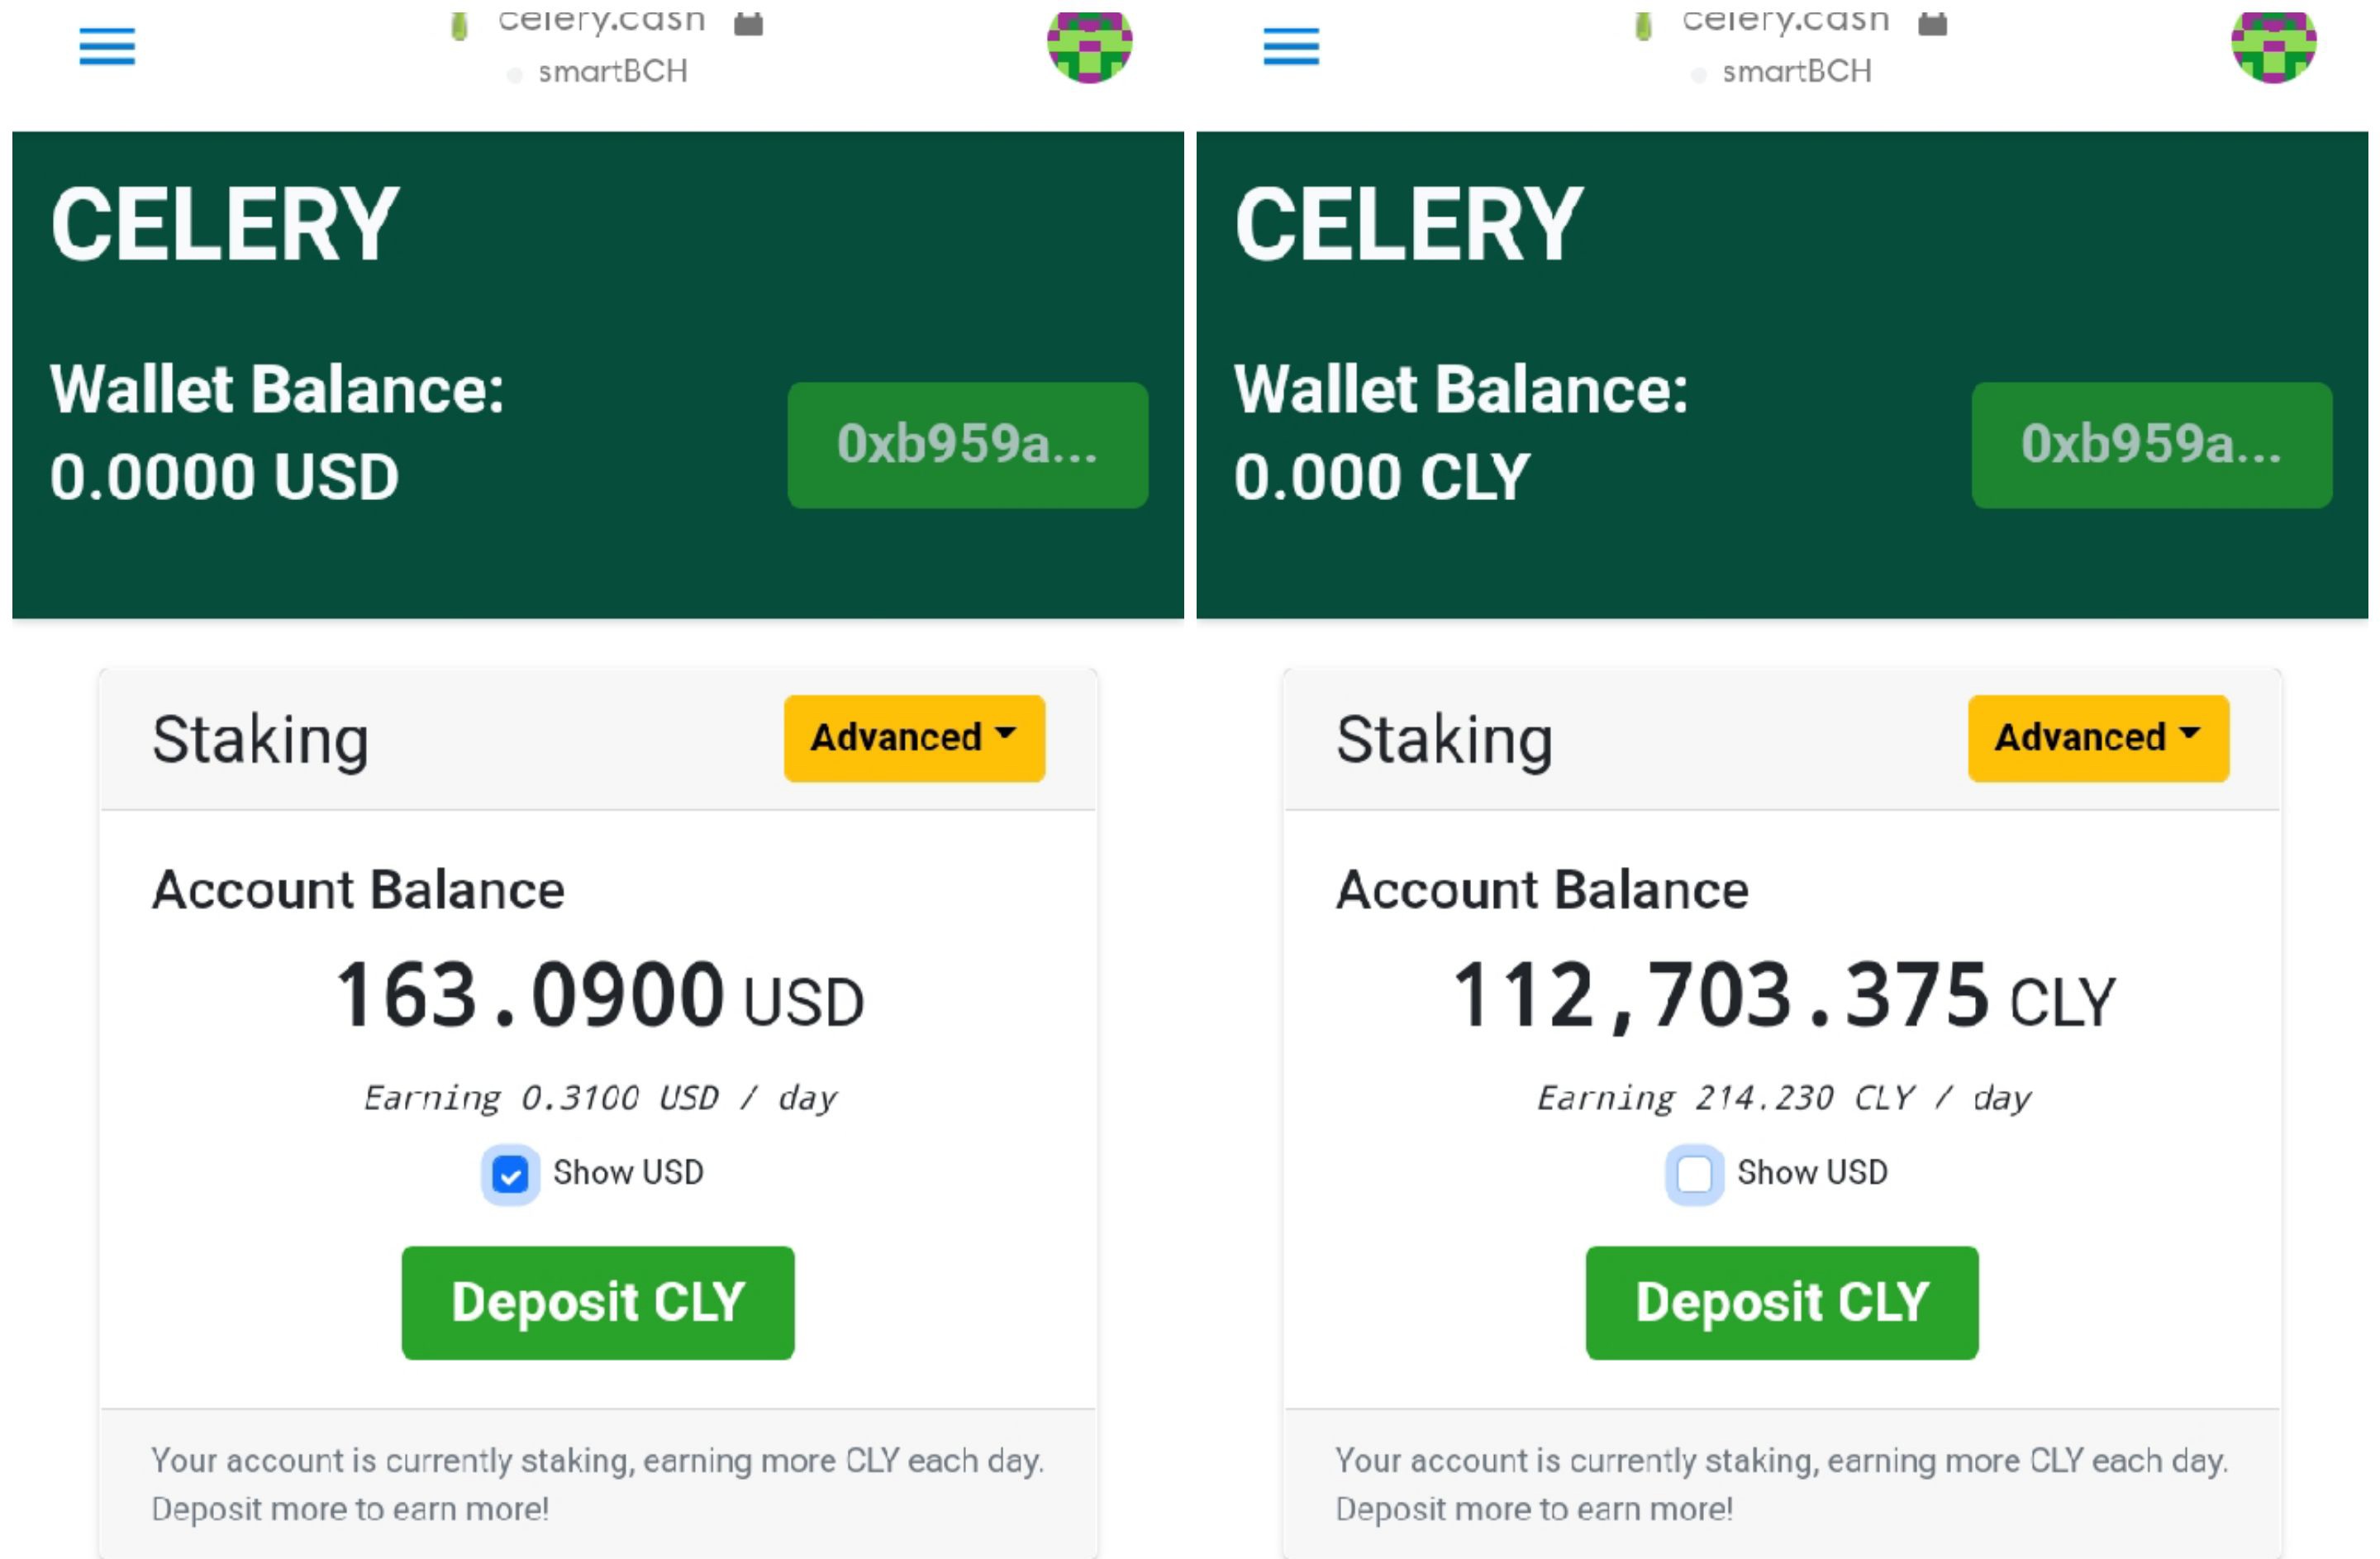
Task: Open the Advanced dropdown above the 112,703.375 CLY balance
Action: (x=2098, y=738)
